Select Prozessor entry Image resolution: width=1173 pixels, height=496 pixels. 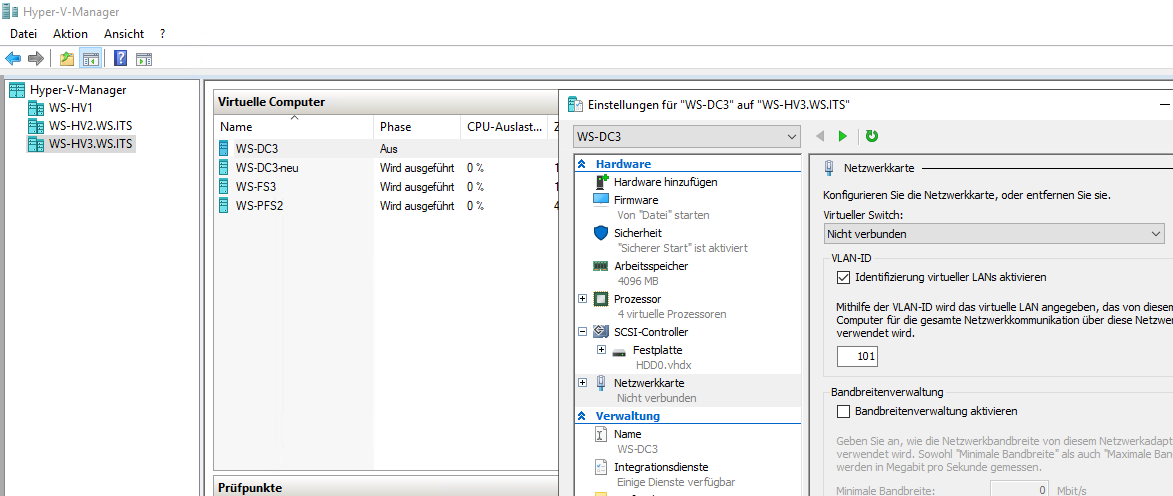pos(637,298)
